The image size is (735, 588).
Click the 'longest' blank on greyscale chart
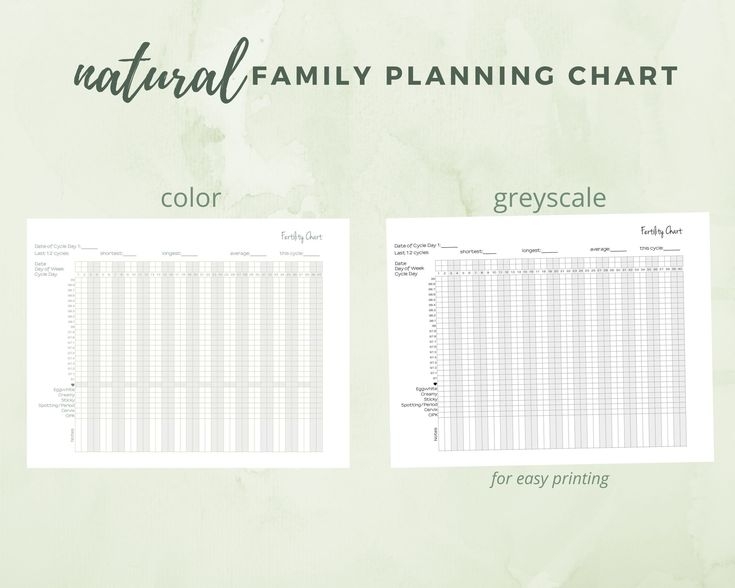[x=548, y=250]
